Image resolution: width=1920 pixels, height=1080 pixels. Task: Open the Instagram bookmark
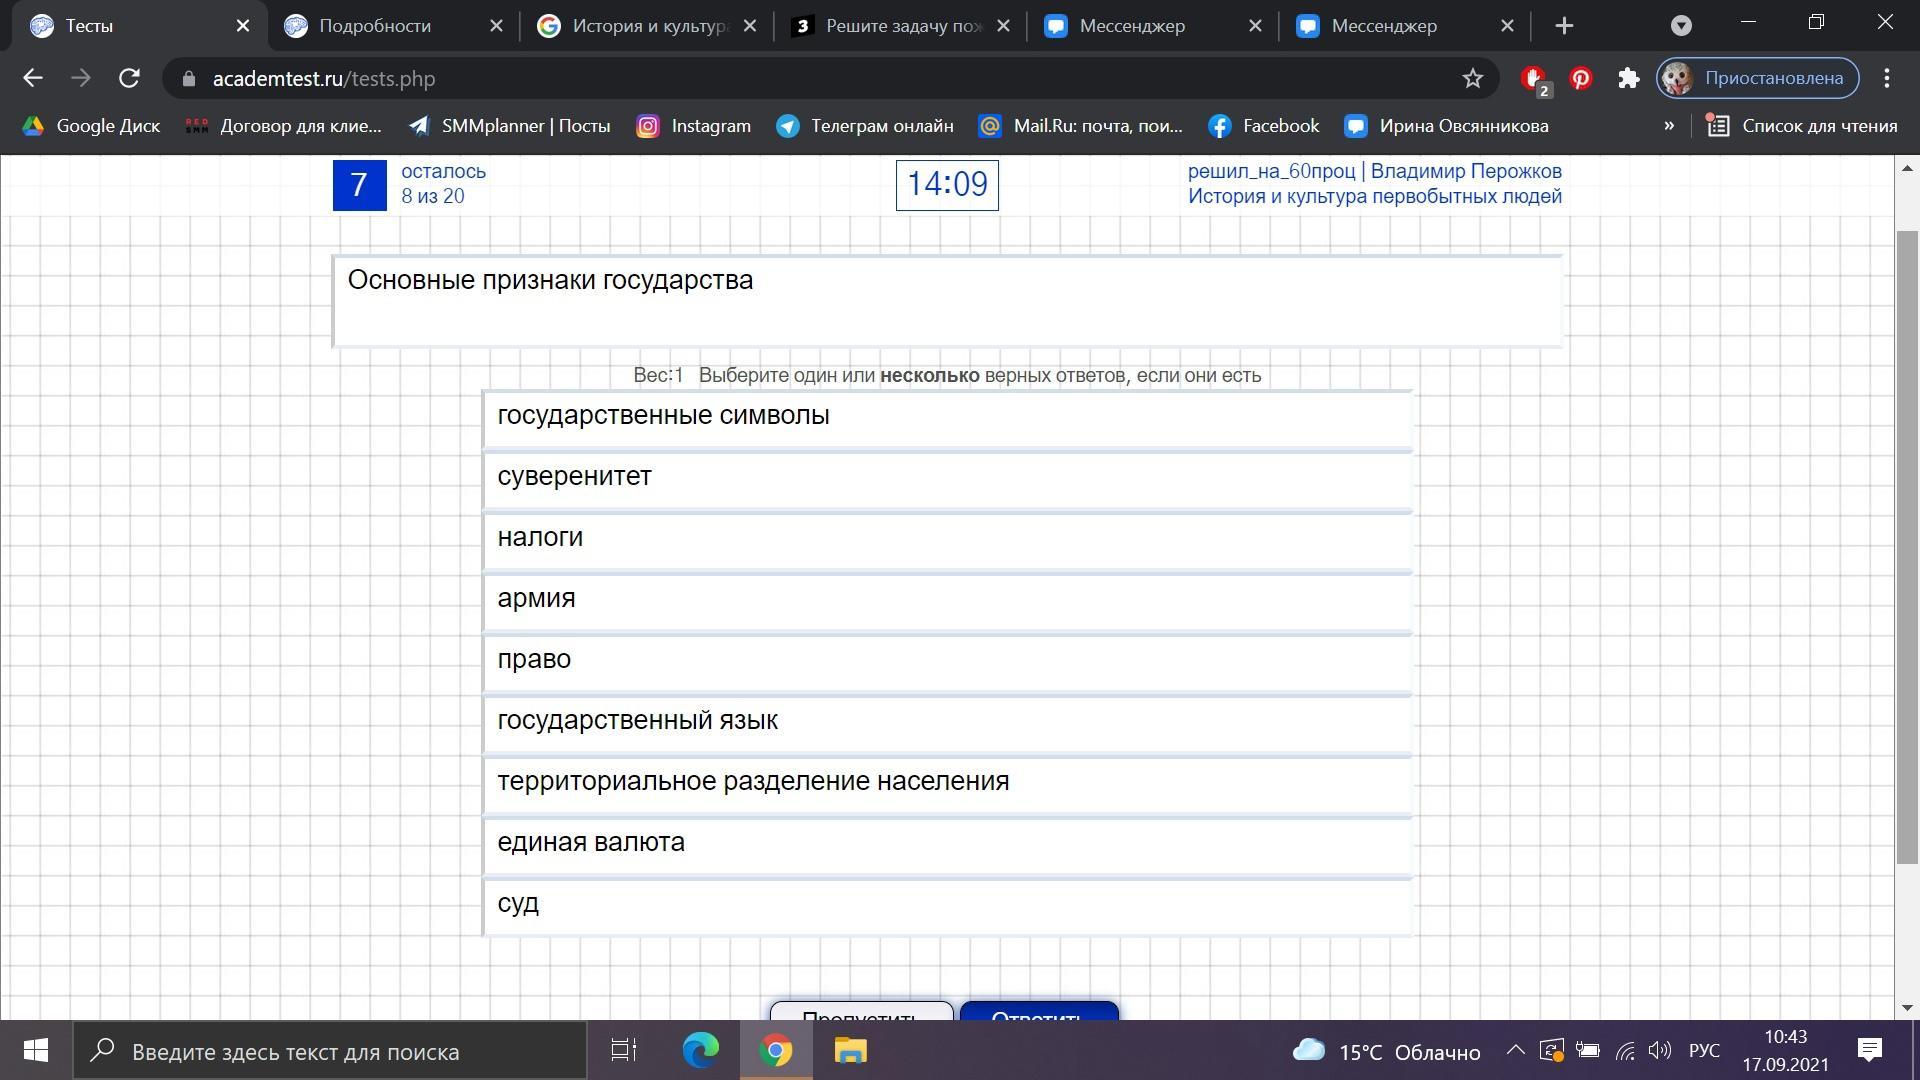694,126
